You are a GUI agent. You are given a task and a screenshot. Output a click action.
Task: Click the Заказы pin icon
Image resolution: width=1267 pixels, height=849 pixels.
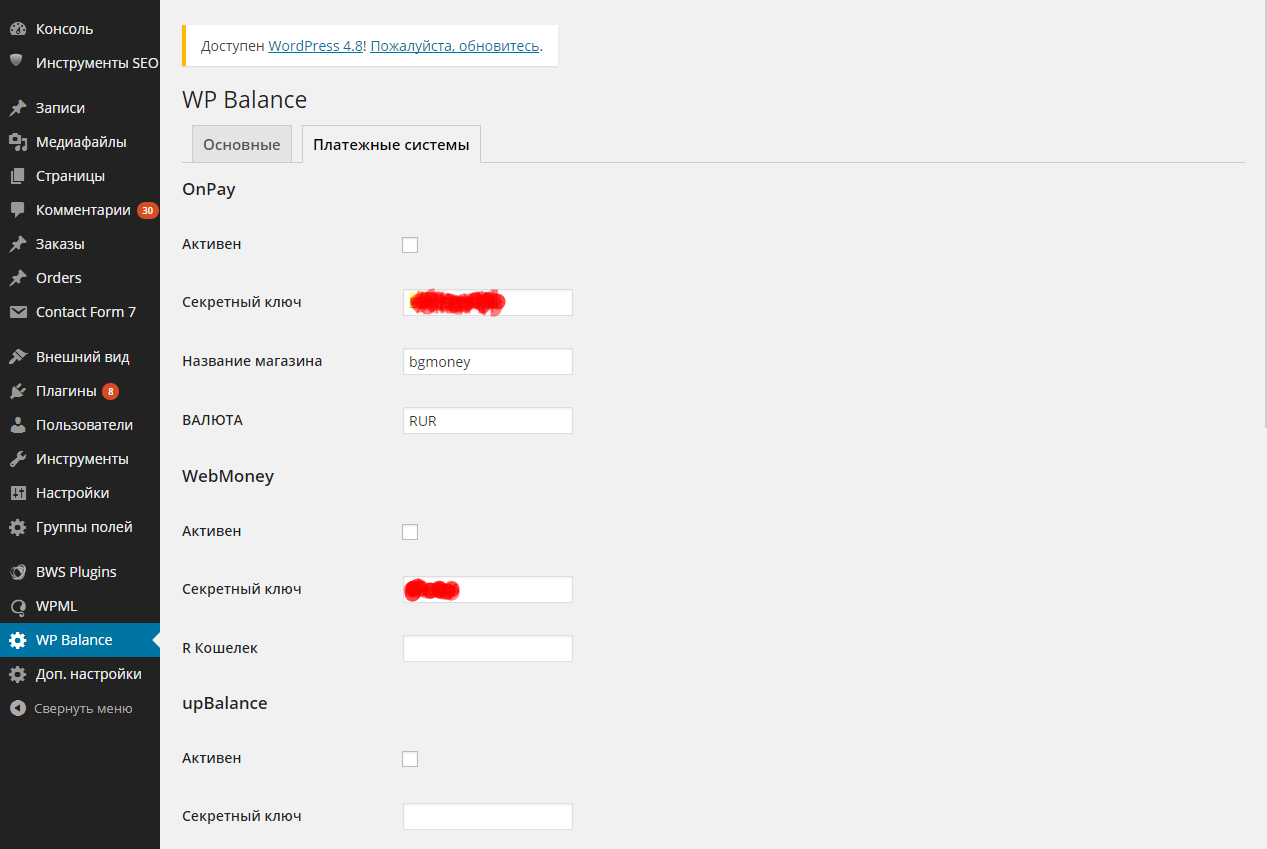click(x=17, y=244)
